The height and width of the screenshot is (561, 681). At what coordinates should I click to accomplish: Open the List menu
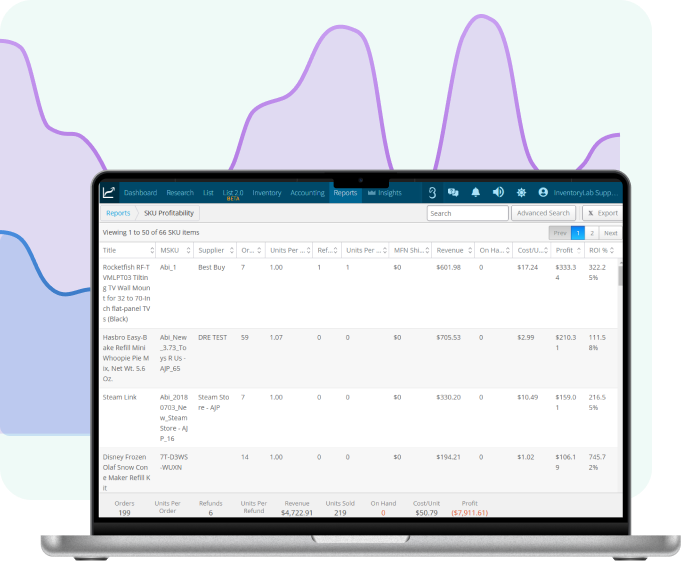208,193
